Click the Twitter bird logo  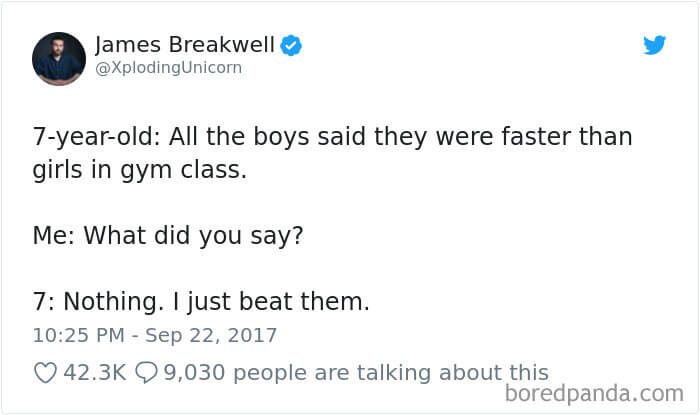point(654,45)
